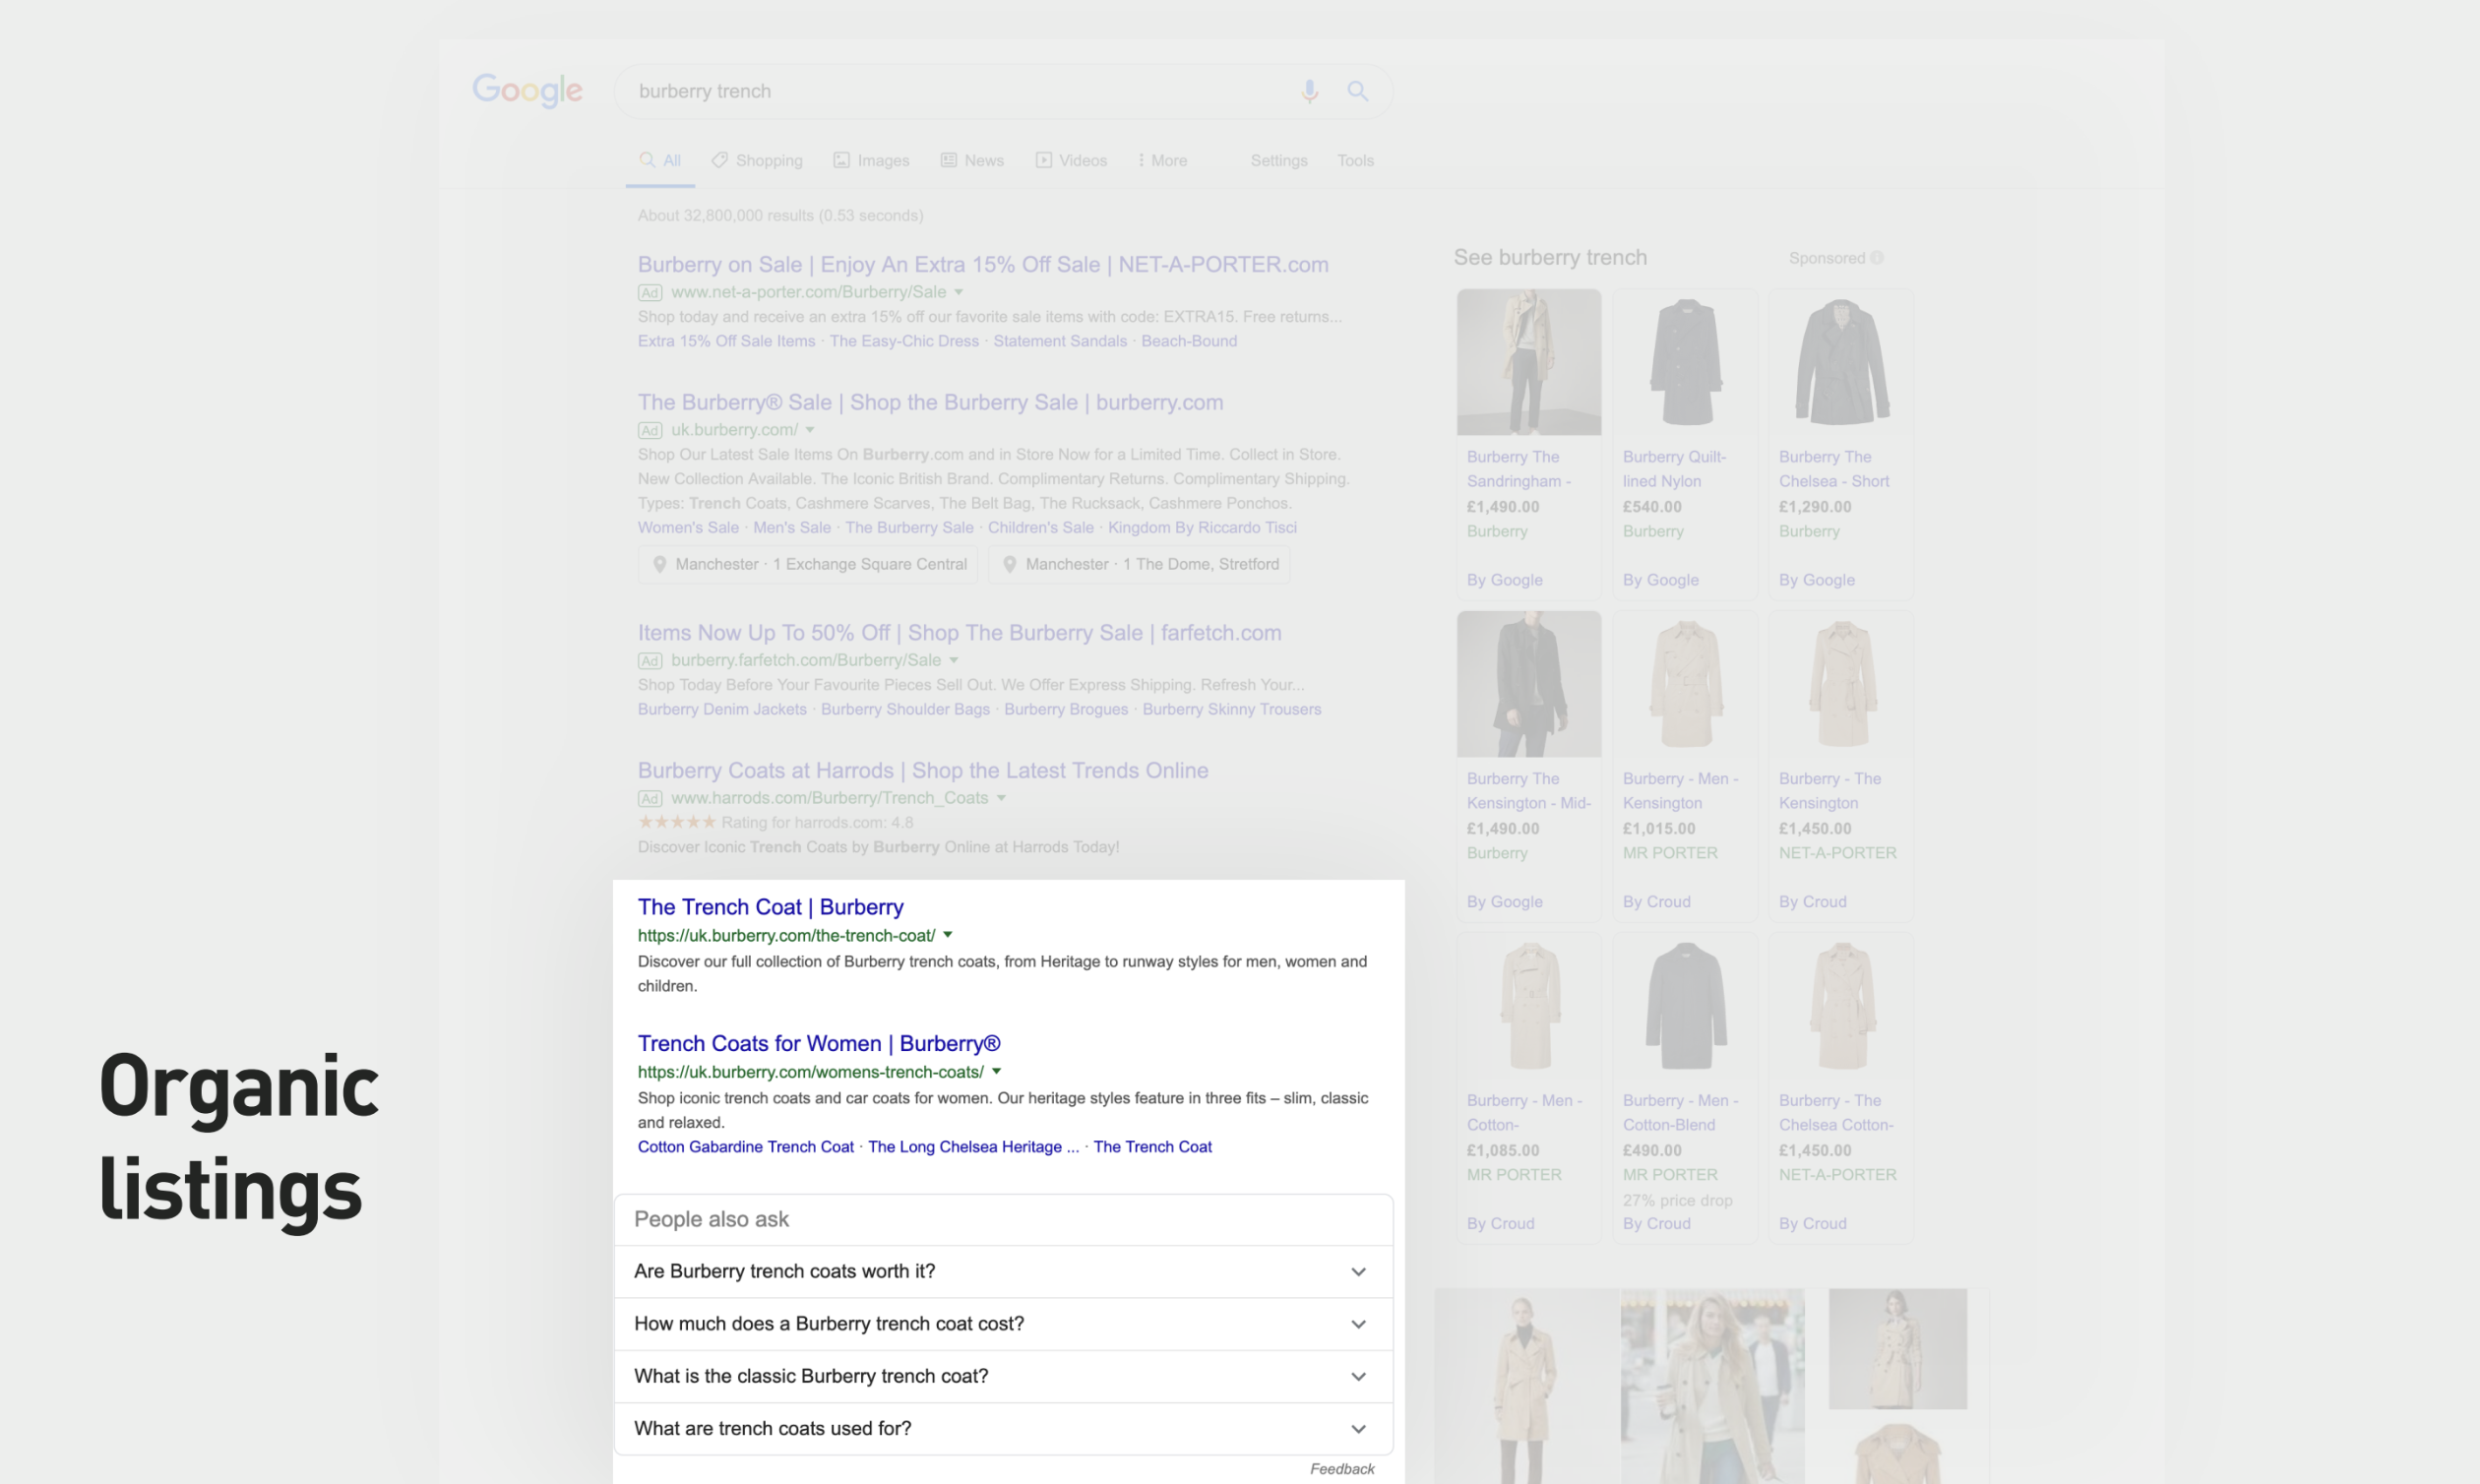2480x1484 pixels.
Task: Click the magnifying glass search icon
Action: [x=1357, y=91]
